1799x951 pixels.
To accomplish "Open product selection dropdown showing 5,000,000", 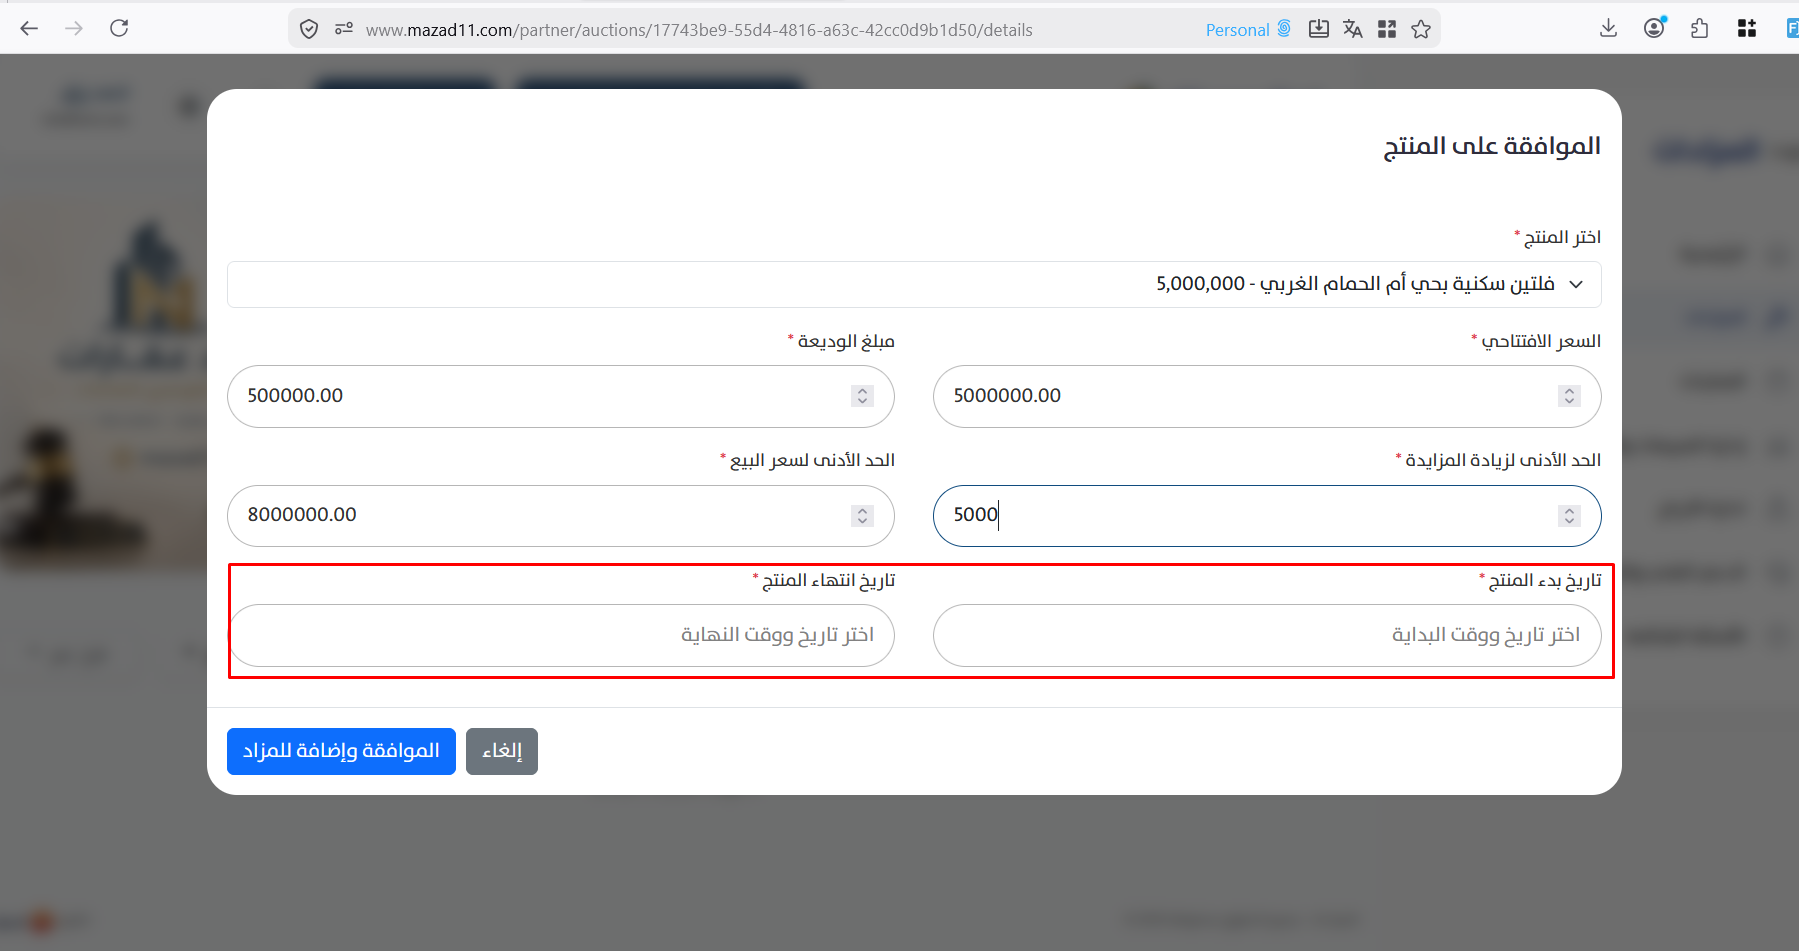I will point(914,285).
